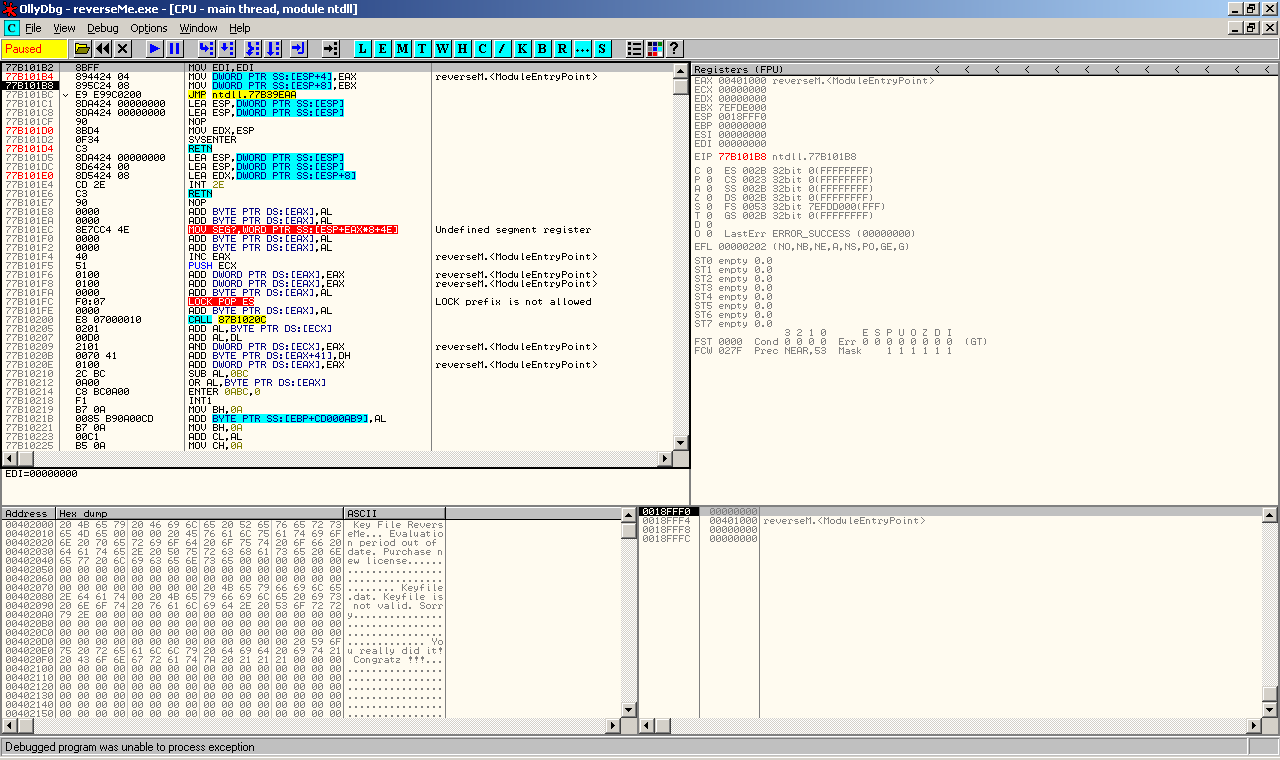Open the Options menu

click(149, 28)
